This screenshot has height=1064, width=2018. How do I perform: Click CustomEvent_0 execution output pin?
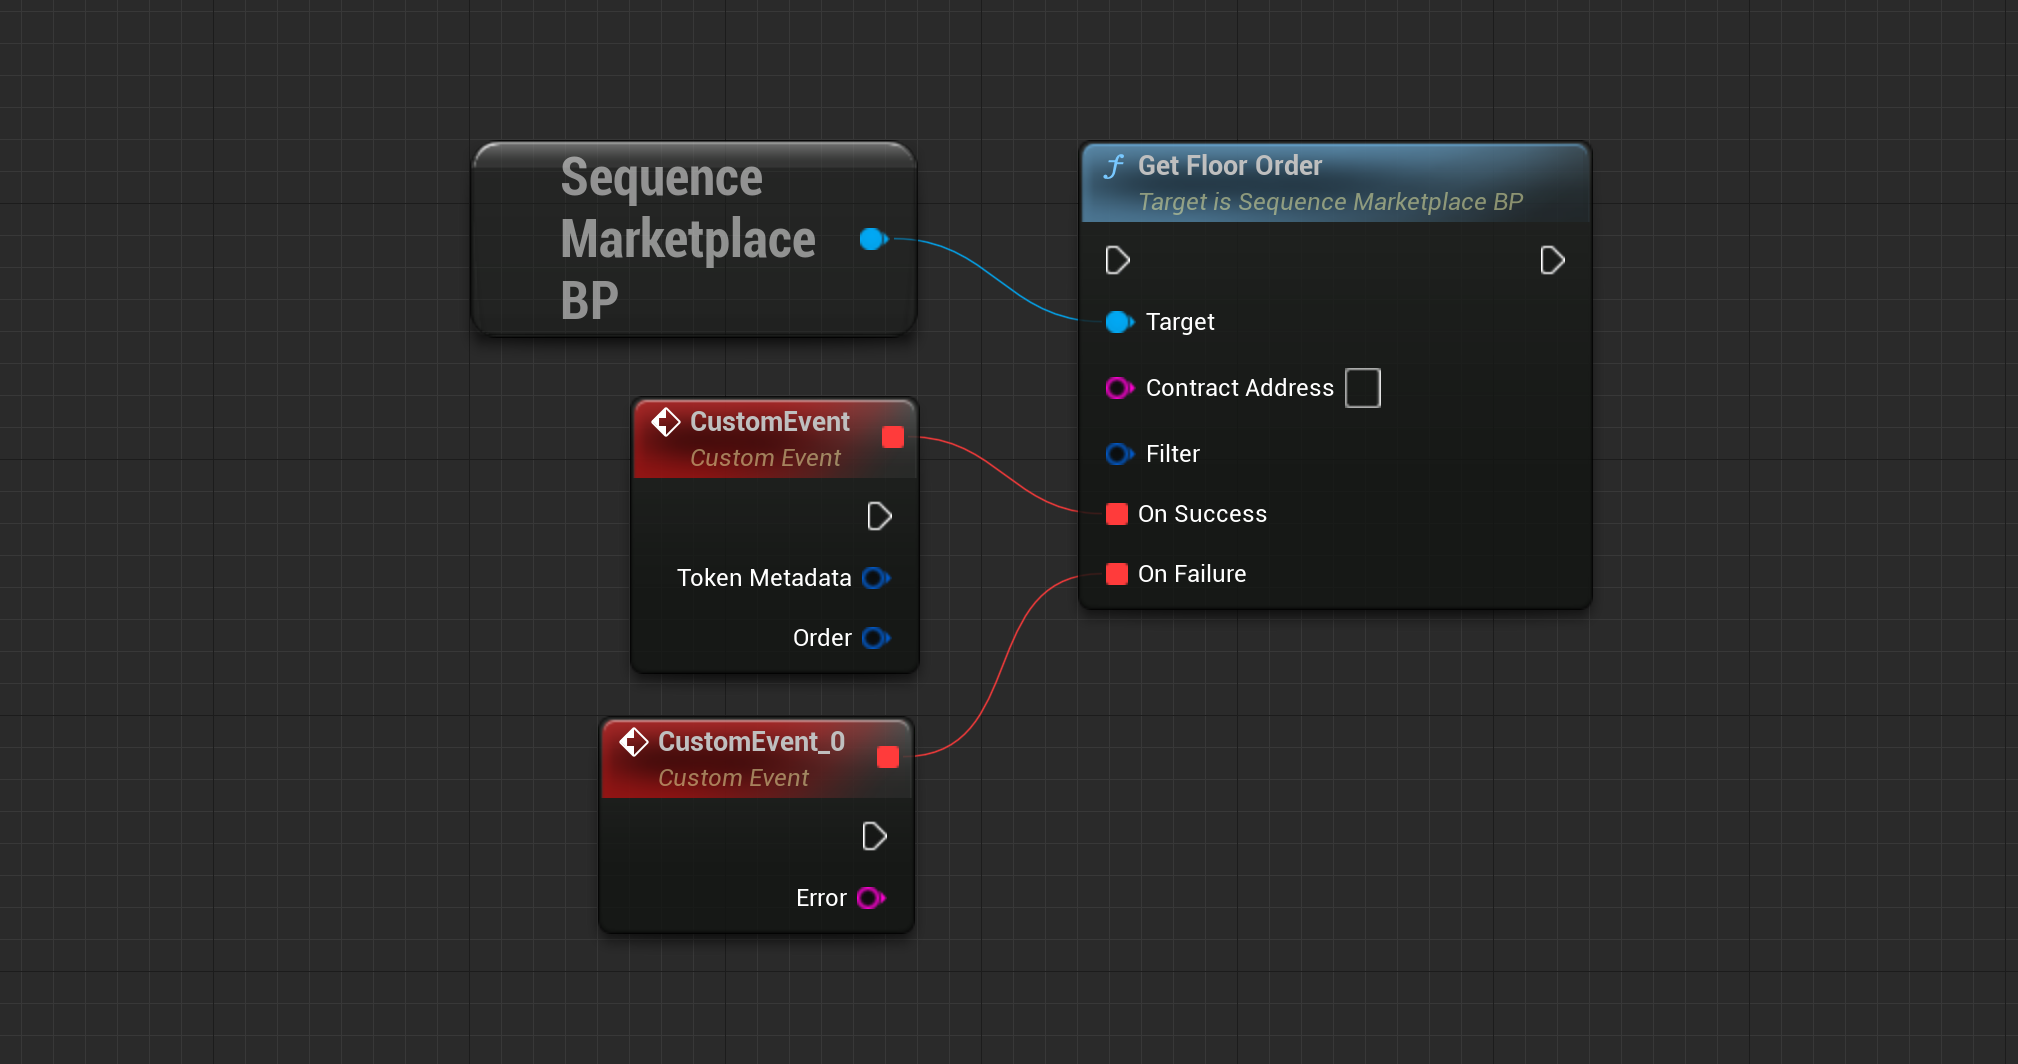874,836
